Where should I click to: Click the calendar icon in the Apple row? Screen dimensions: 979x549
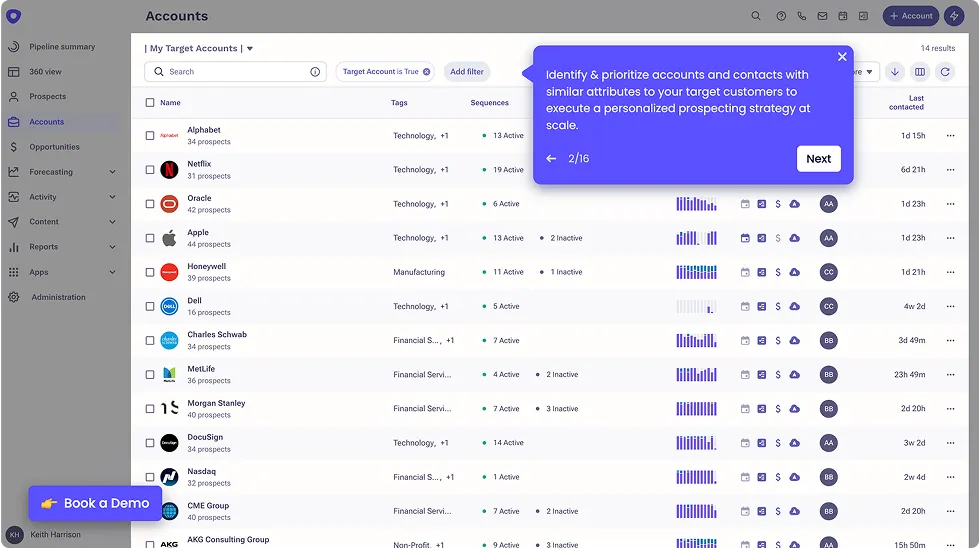coord(745,238)
